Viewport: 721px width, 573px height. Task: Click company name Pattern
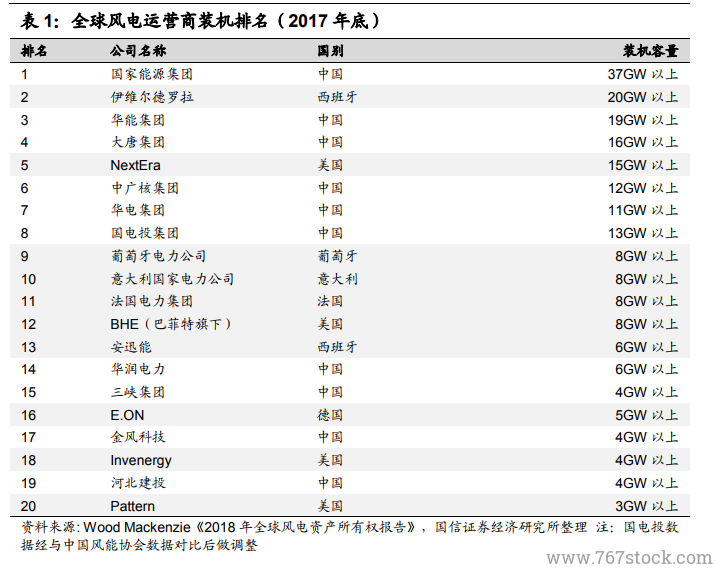pos(132,506)
